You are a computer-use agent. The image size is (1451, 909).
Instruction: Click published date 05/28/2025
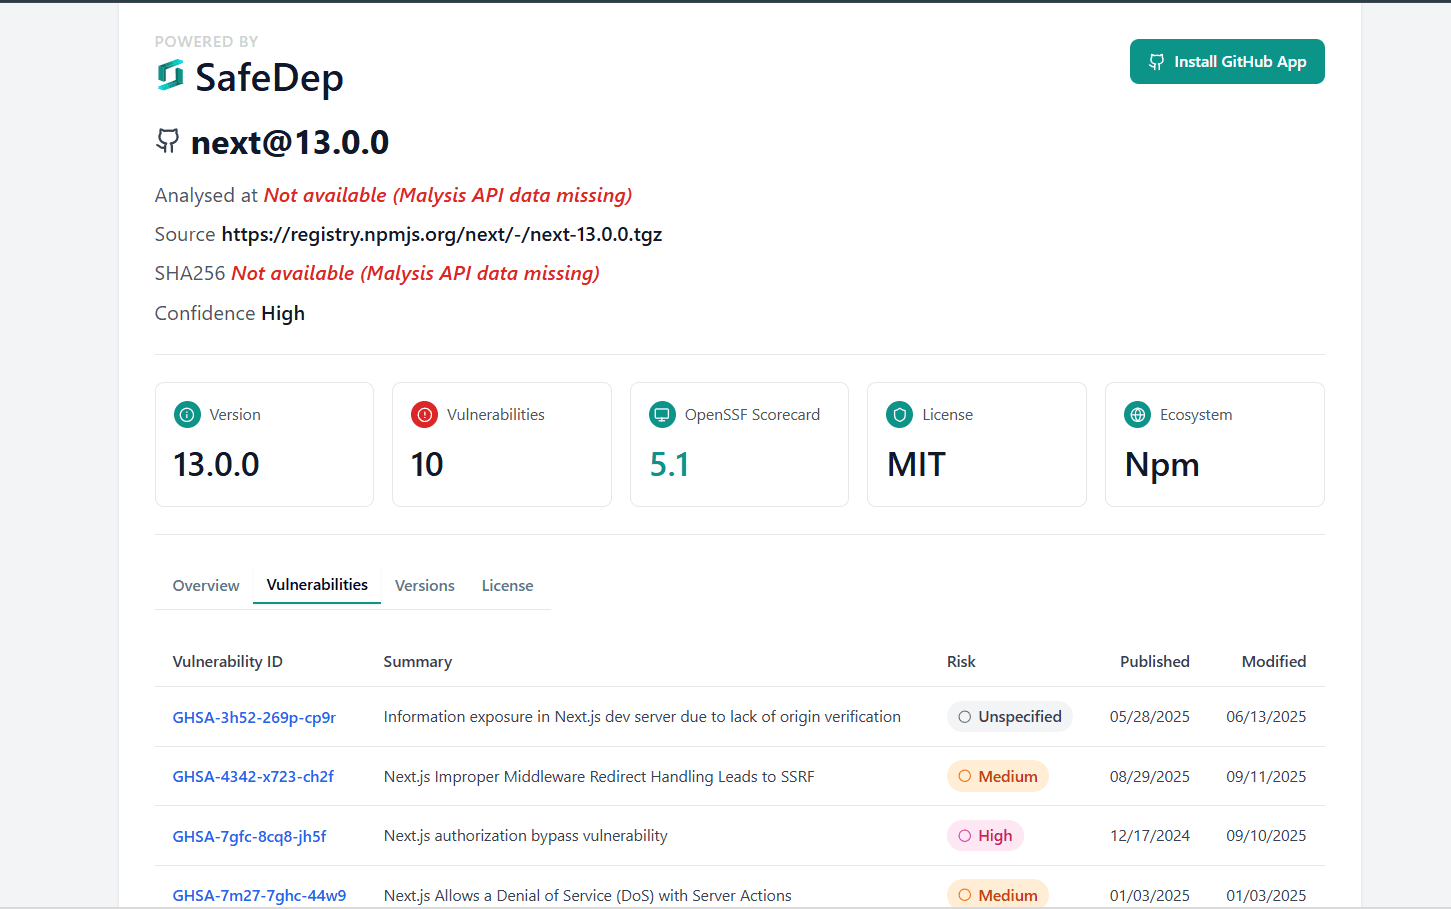point(1150,717)
